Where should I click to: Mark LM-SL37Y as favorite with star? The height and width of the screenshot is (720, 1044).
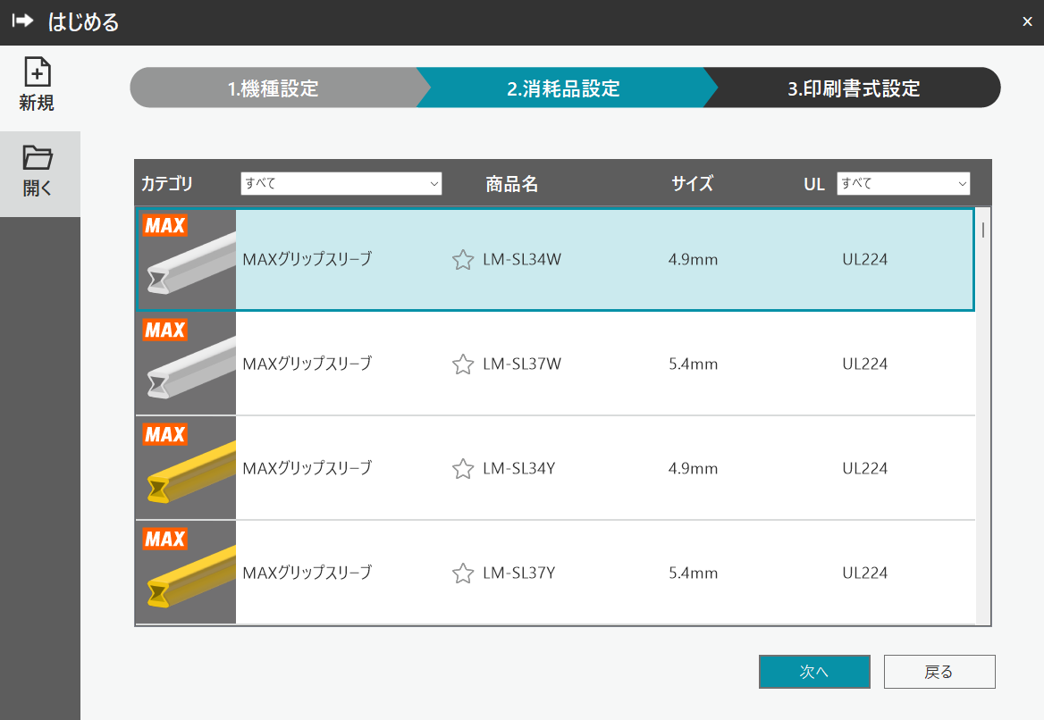pyautogui.click(x=462, y=574)
